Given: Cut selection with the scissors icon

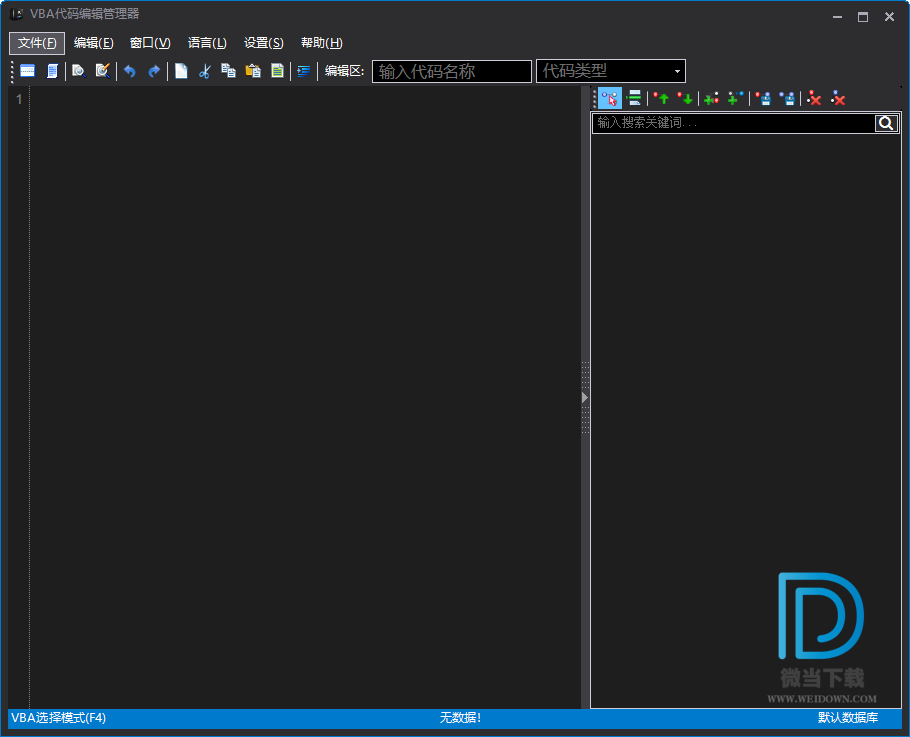Looking at the screenshot, I should click(x=204, y=71).
